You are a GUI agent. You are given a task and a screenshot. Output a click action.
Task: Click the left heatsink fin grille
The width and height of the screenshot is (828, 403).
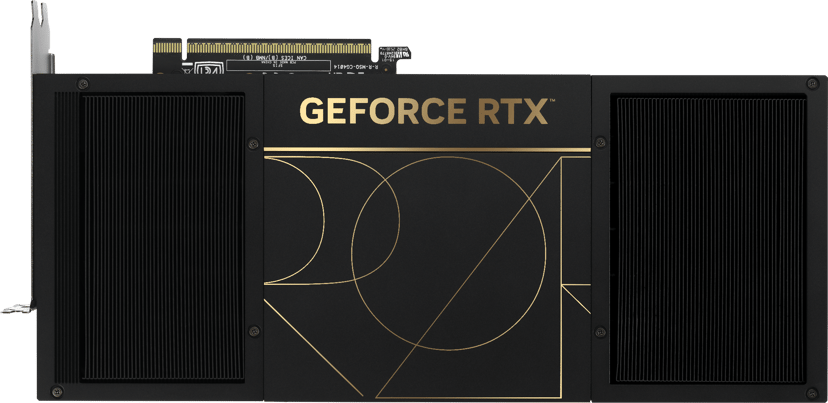point(150,237)
